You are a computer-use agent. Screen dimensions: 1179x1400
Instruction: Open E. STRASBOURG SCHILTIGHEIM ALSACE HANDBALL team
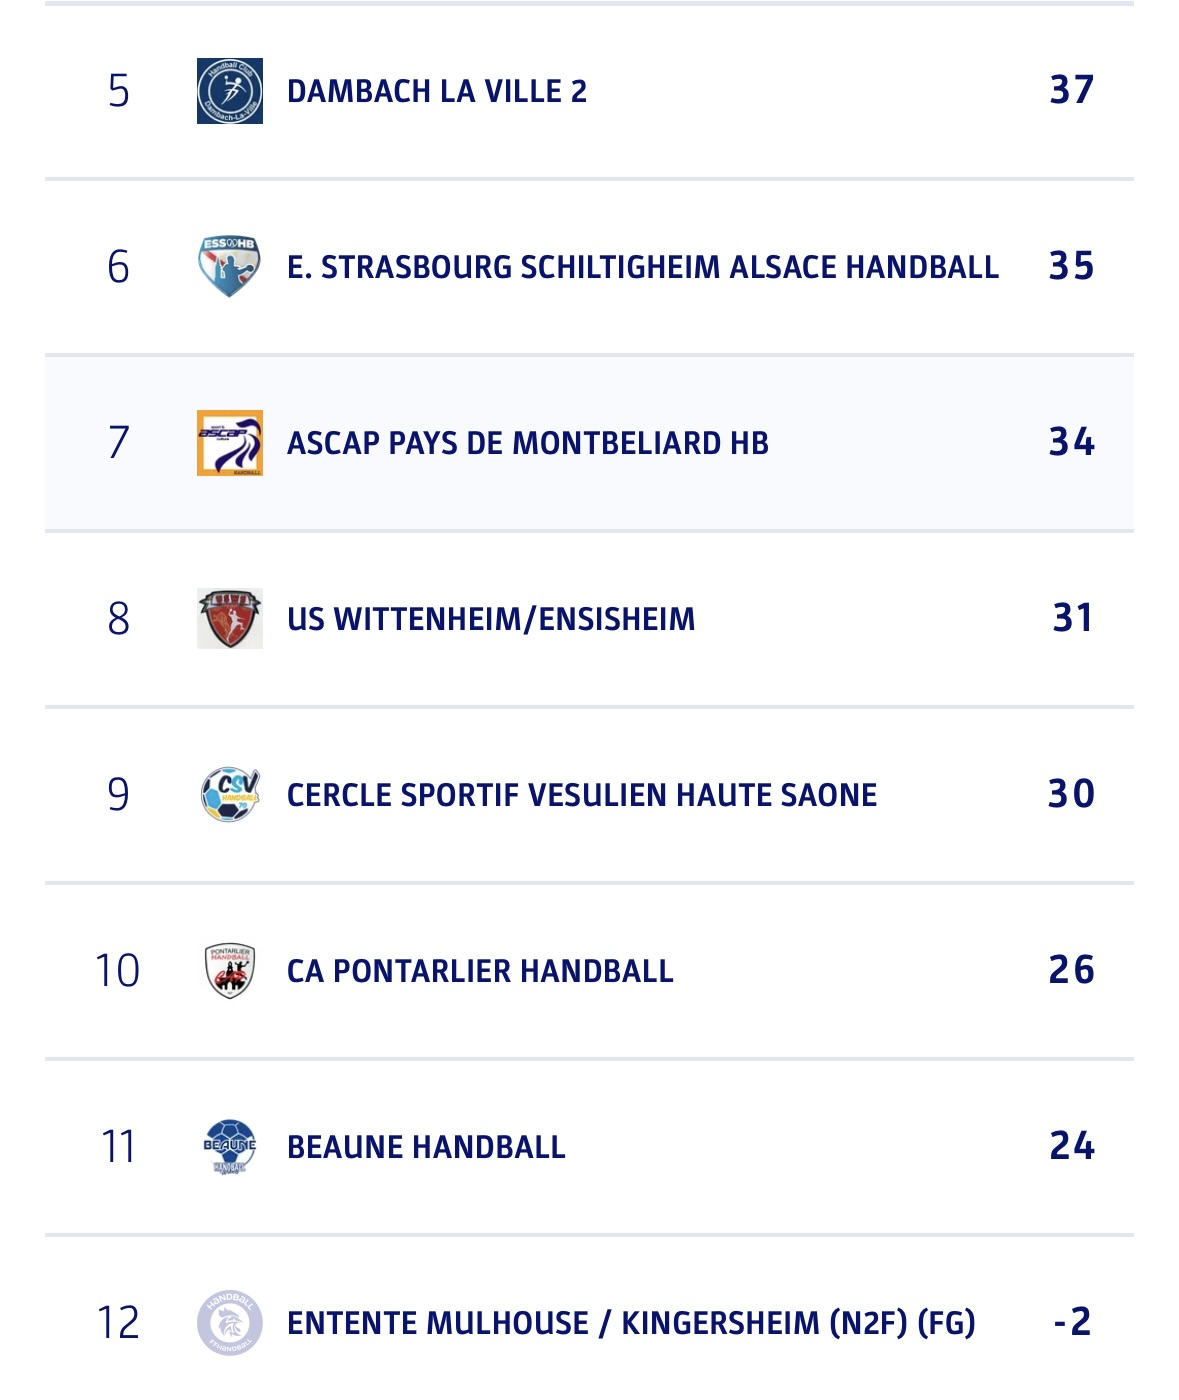642,267
